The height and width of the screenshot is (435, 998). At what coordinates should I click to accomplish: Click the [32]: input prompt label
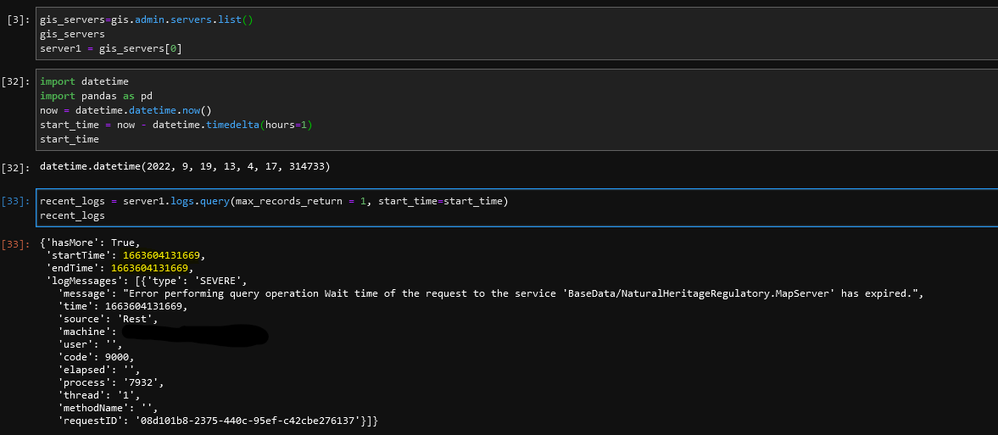[x=15, y=81]
